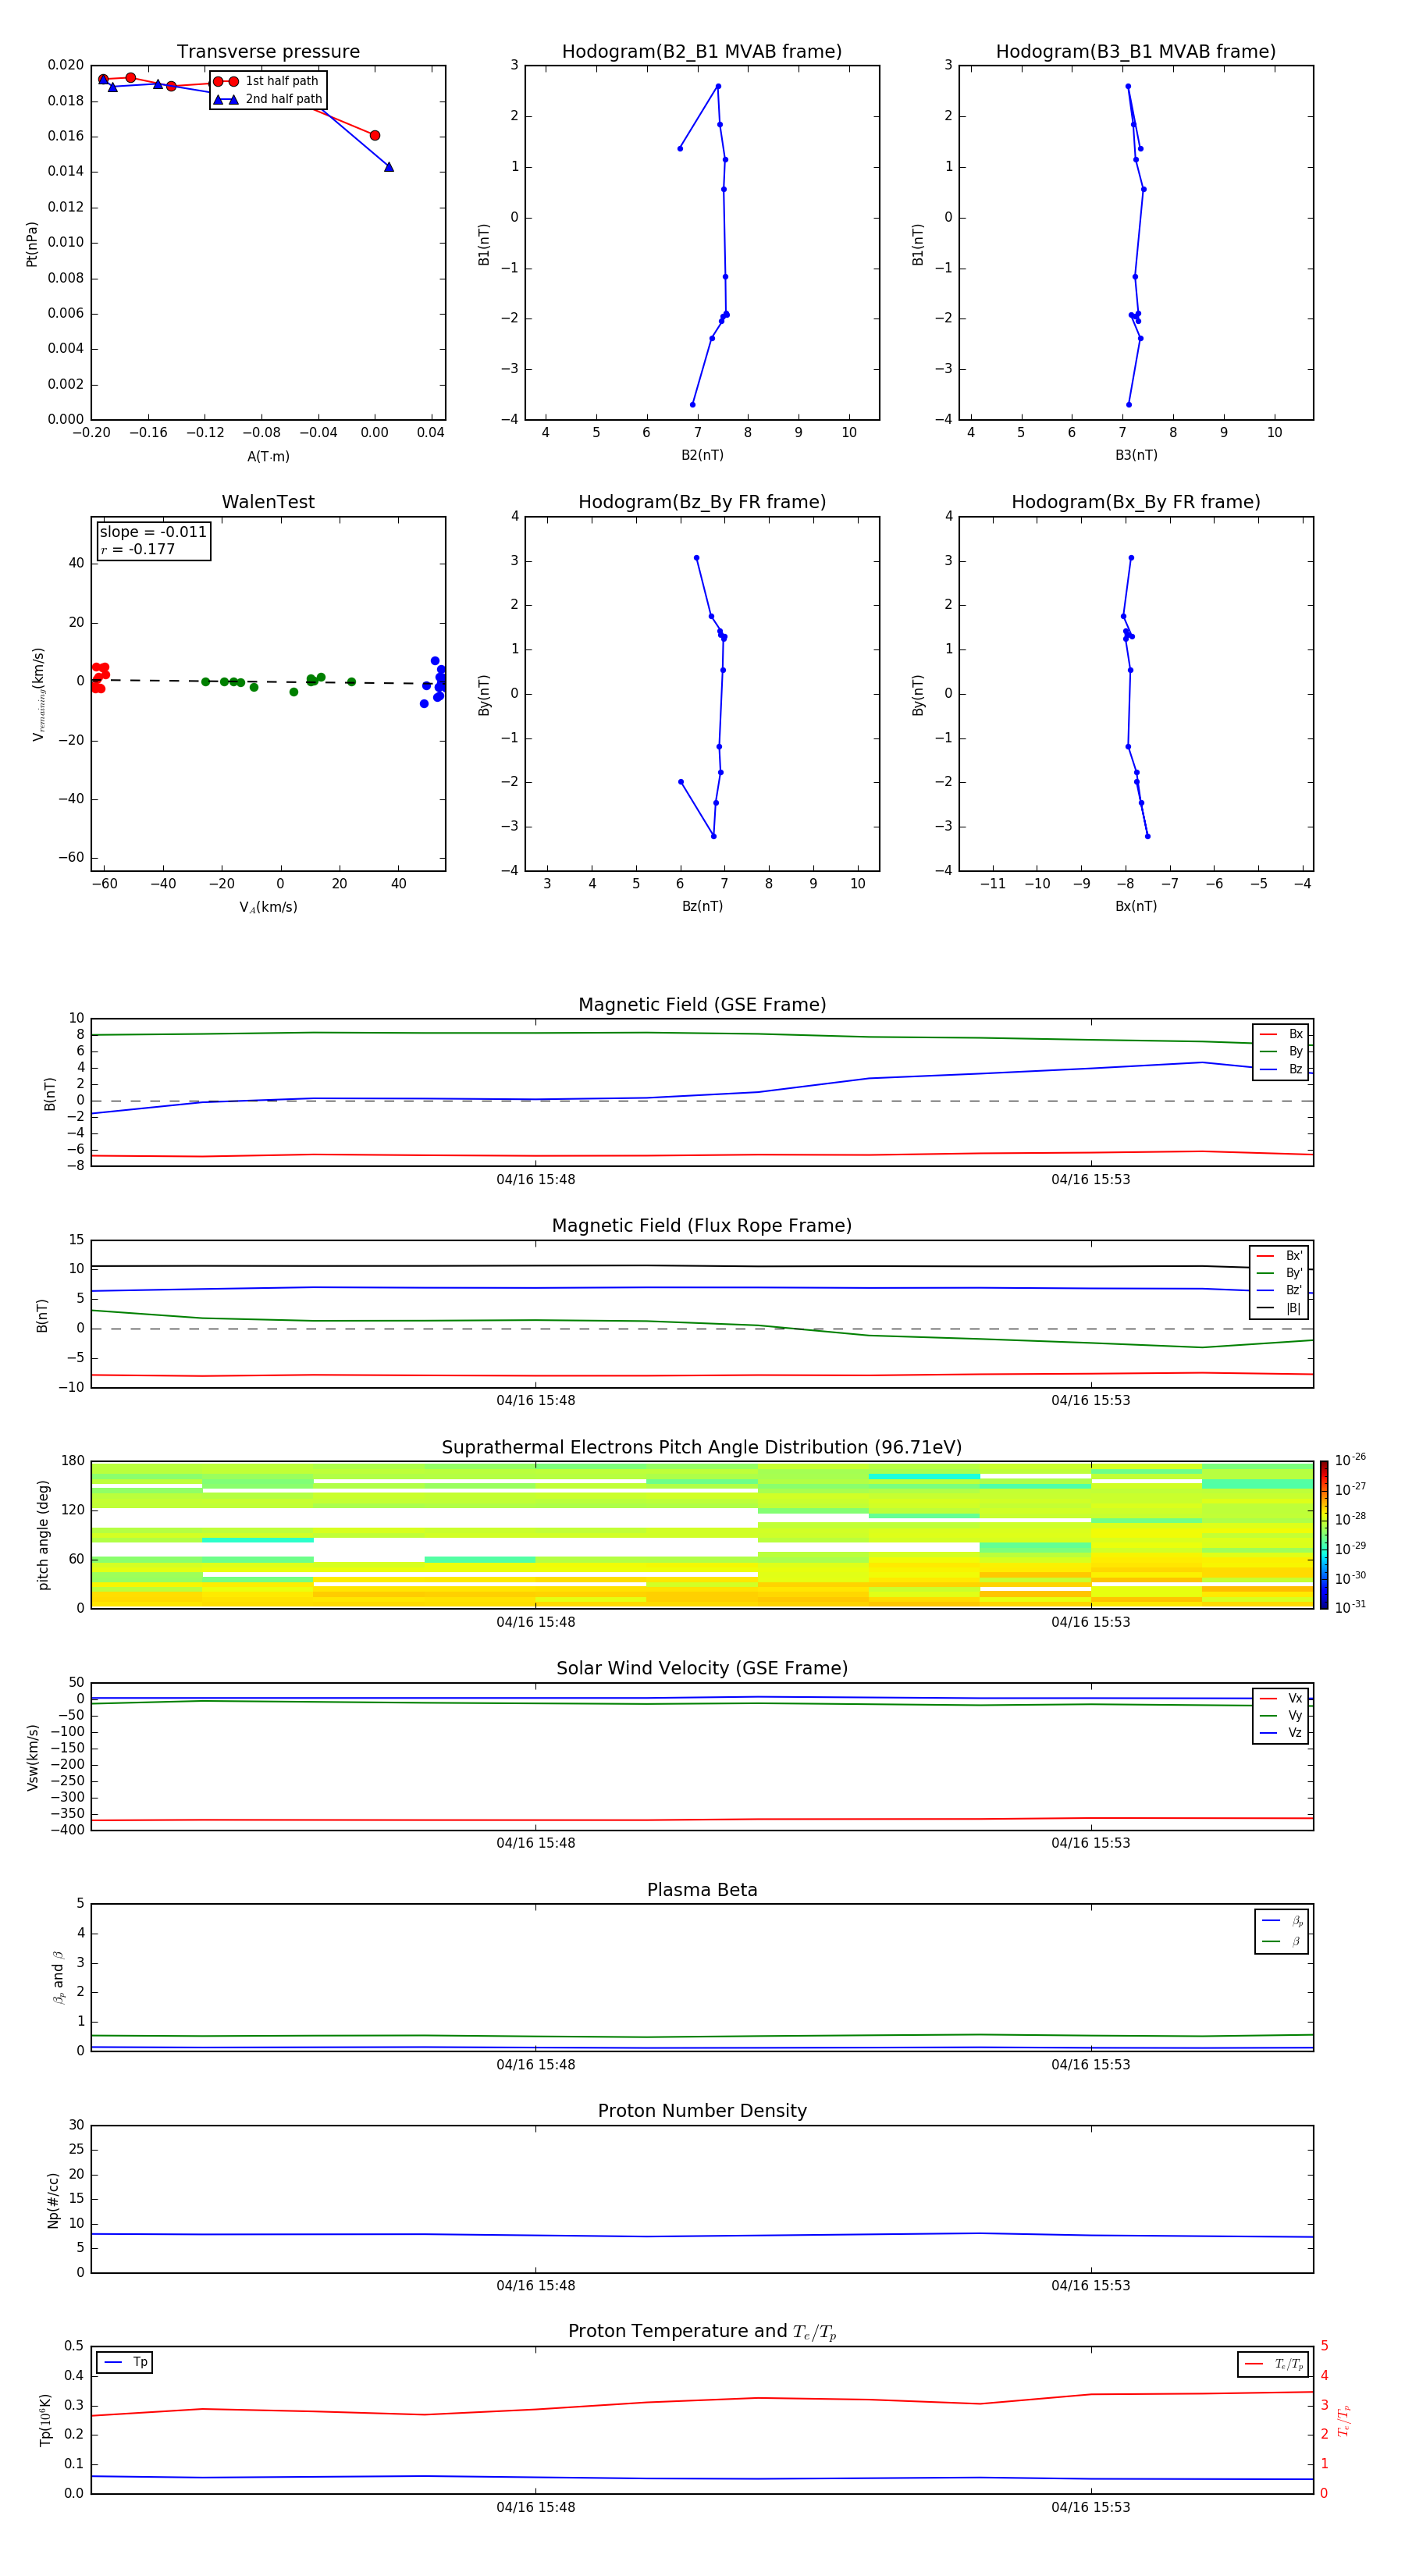Select the "Hodogram(Bz_By FR frame)" title

point(702,502)
